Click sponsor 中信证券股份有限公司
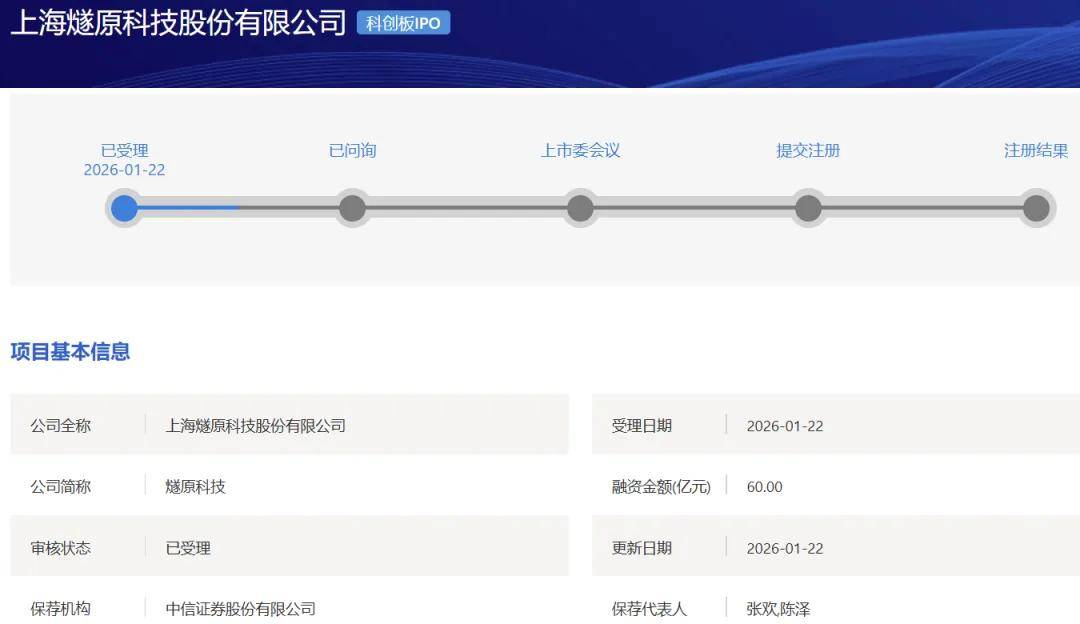Screen dimensions: 1080x624 (x=240, y=608)
